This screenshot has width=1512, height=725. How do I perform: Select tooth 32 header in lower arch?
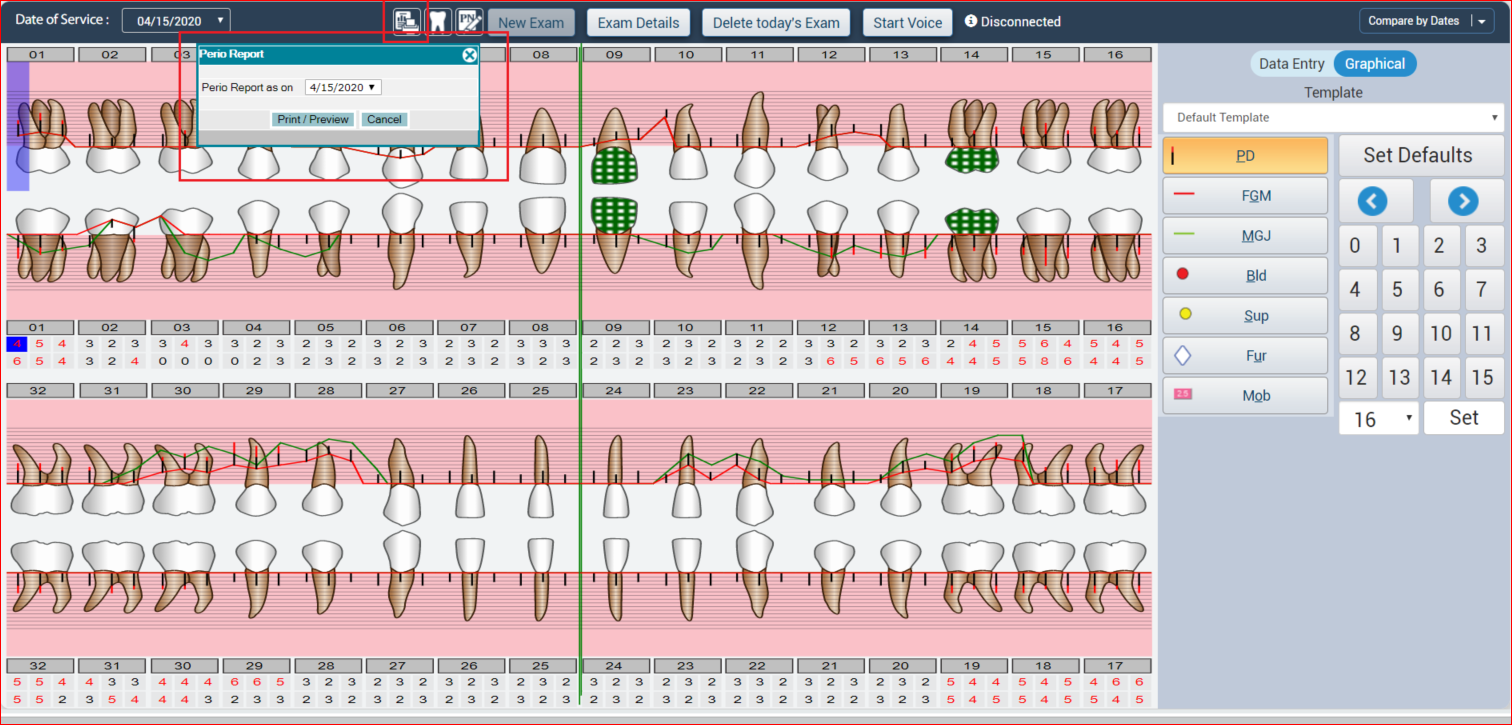coord(38,390)
